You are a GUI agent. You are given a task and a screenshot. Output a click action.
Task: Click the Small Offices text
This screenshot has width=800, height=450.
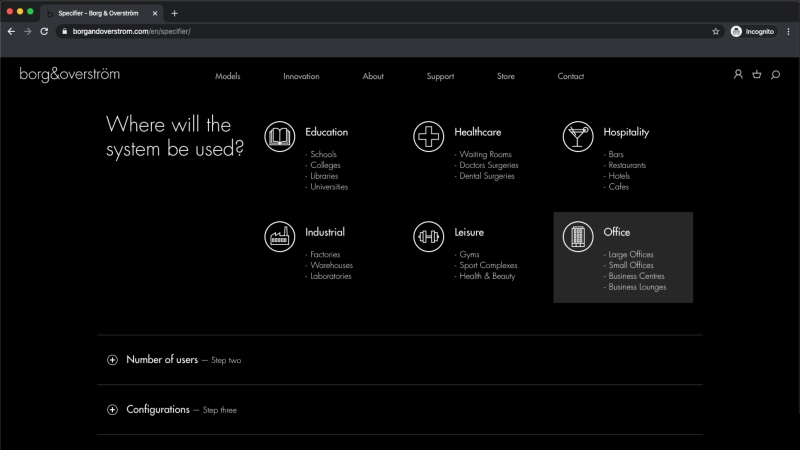[x=631, y=265]
